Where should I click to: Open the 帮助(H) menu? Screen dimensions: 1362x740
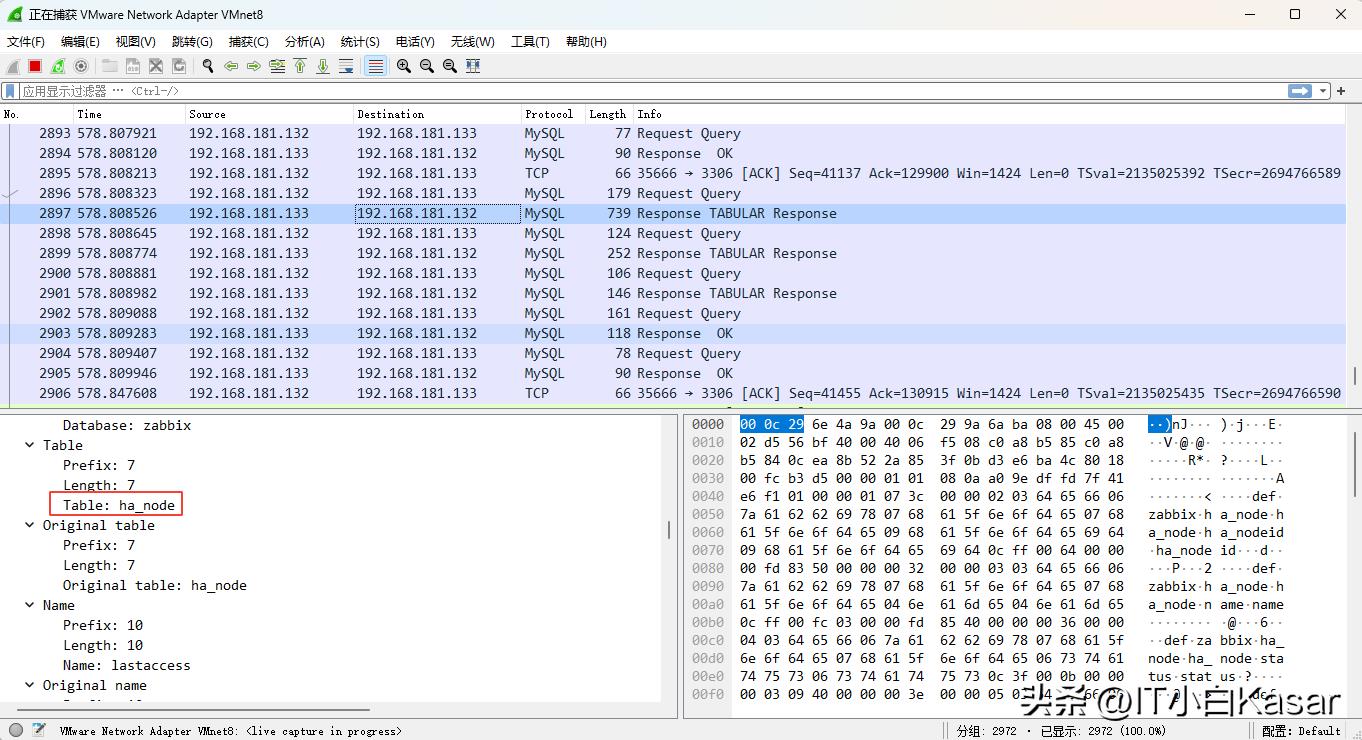tap(586, 42)
